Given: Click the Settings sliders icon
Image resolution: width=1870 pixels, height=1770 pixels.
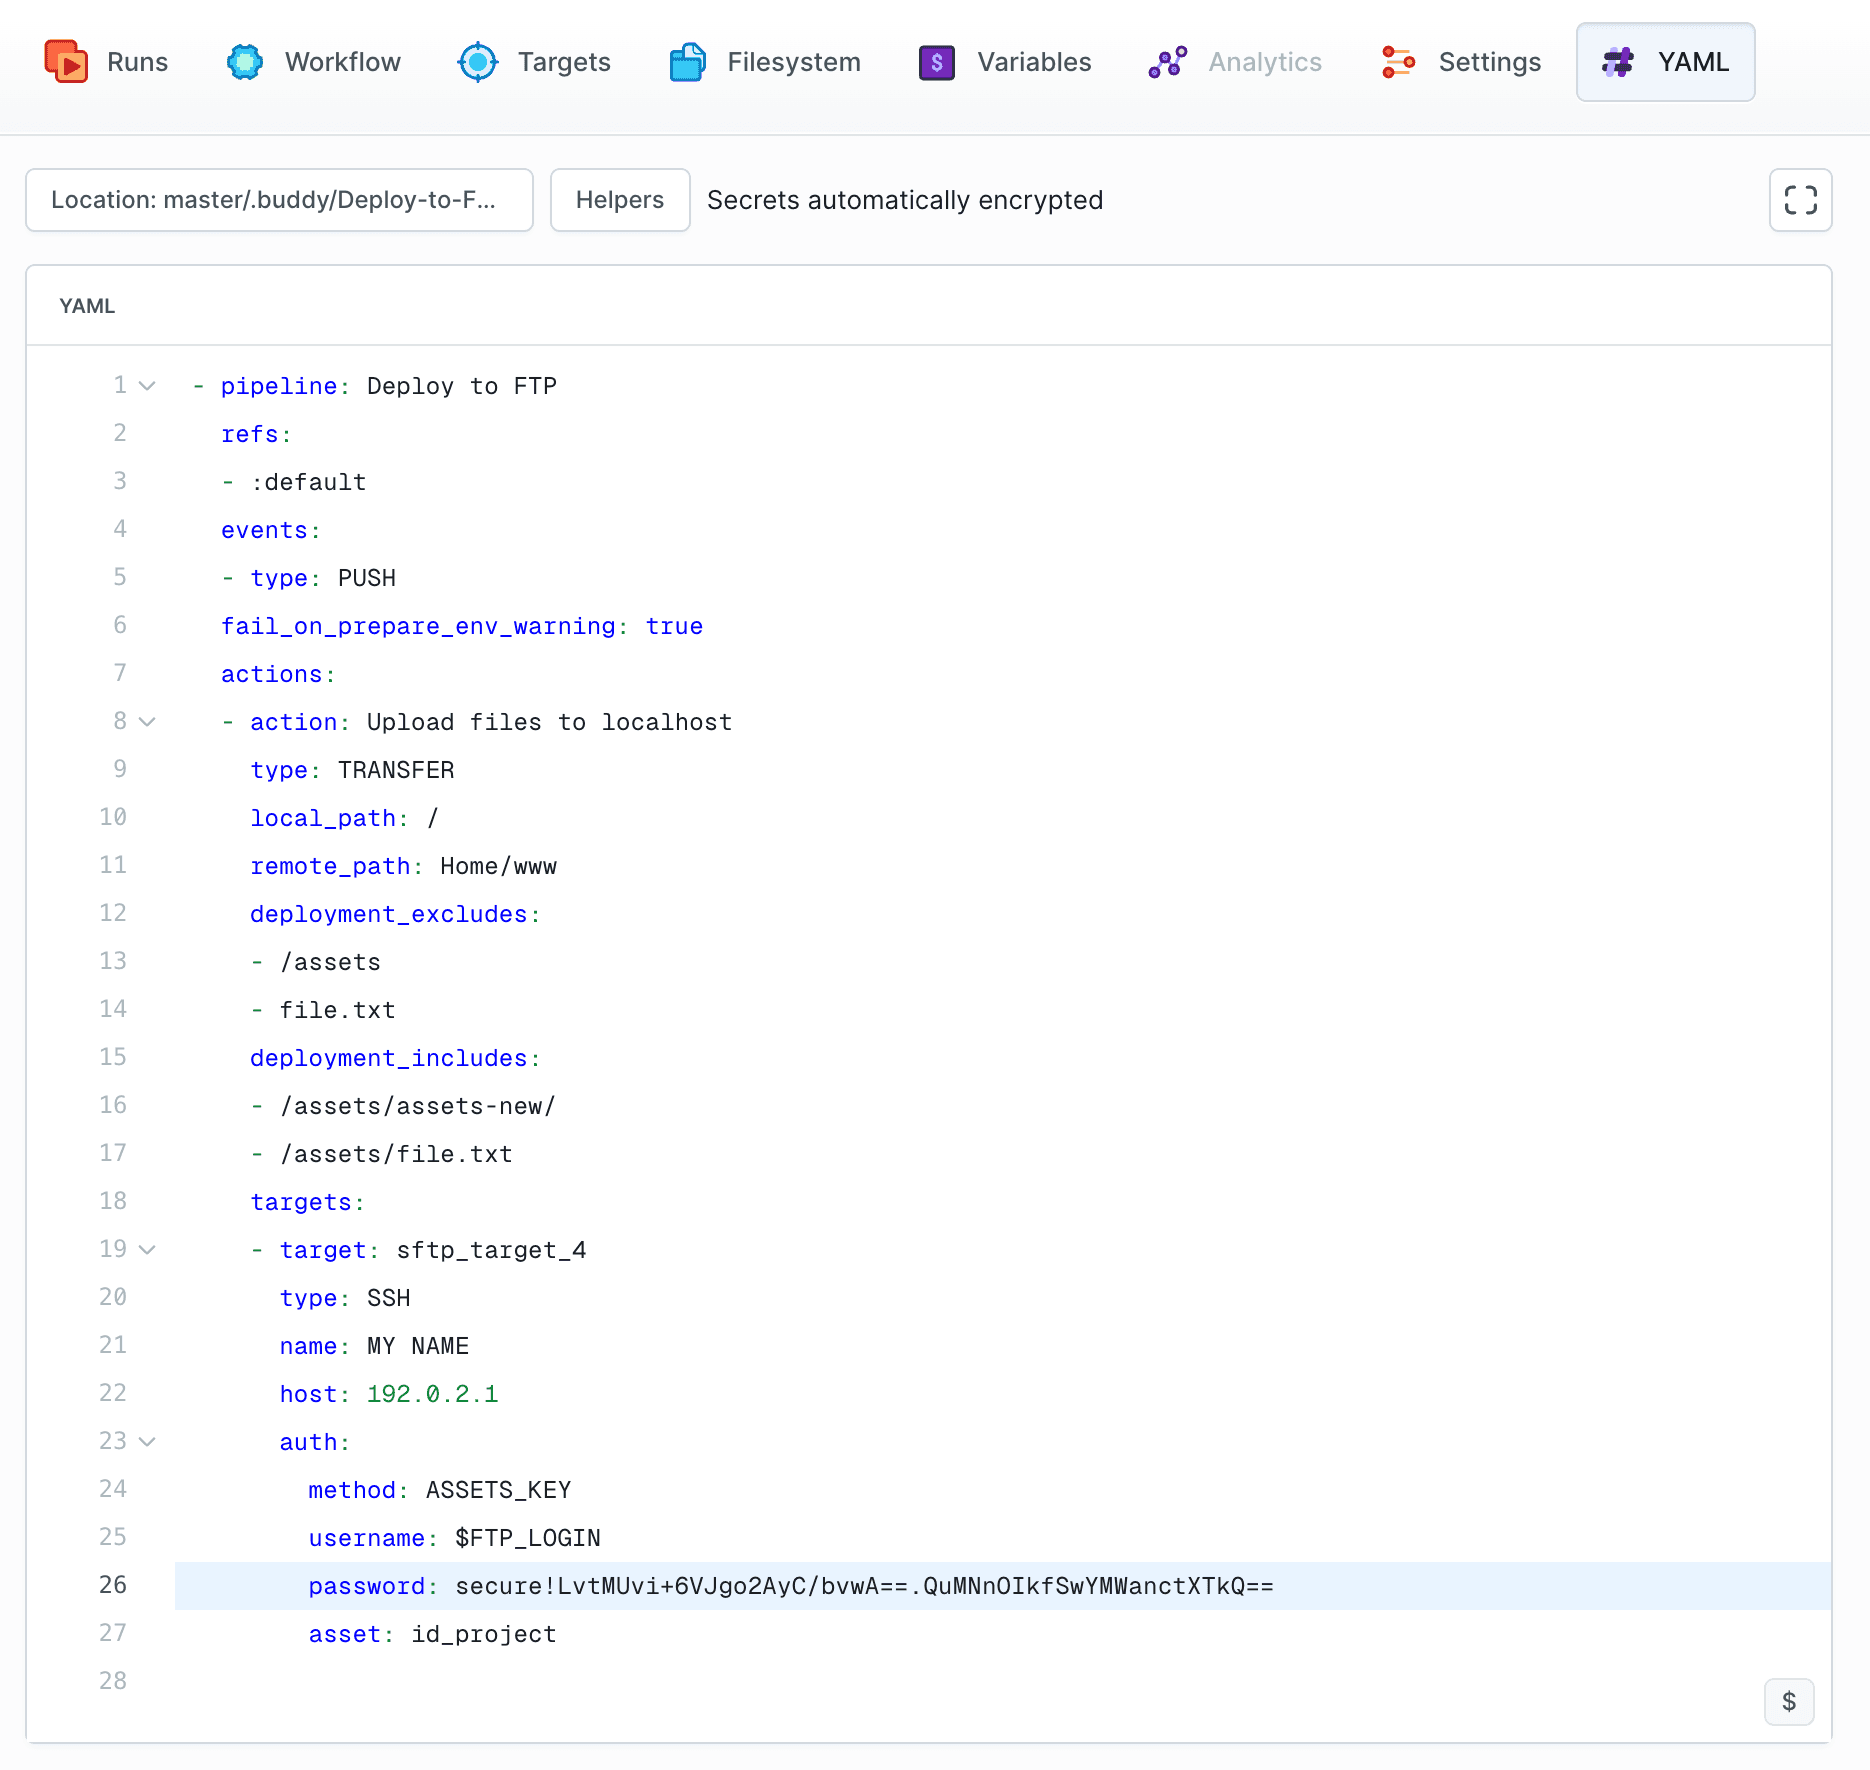Looking at the screenshot, I should click(x=1397, y=61).
